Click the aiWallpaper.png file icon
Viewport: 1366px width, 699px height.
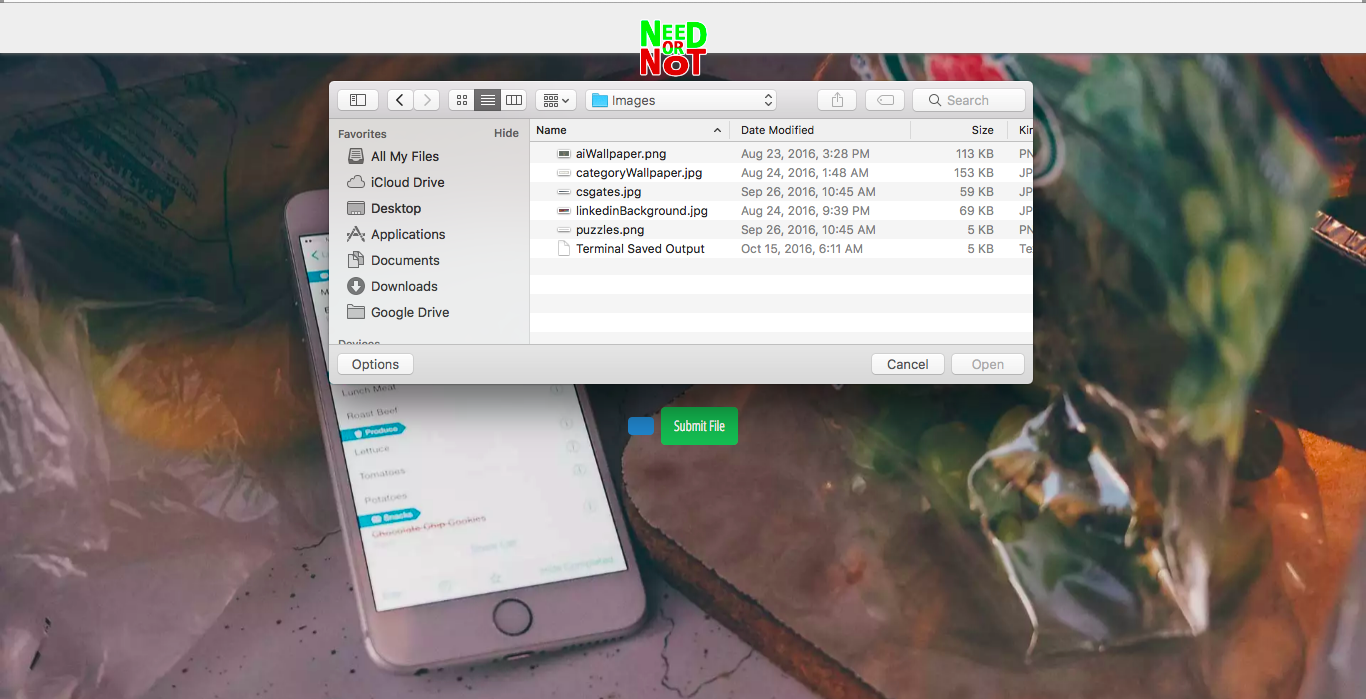(564, 154)
